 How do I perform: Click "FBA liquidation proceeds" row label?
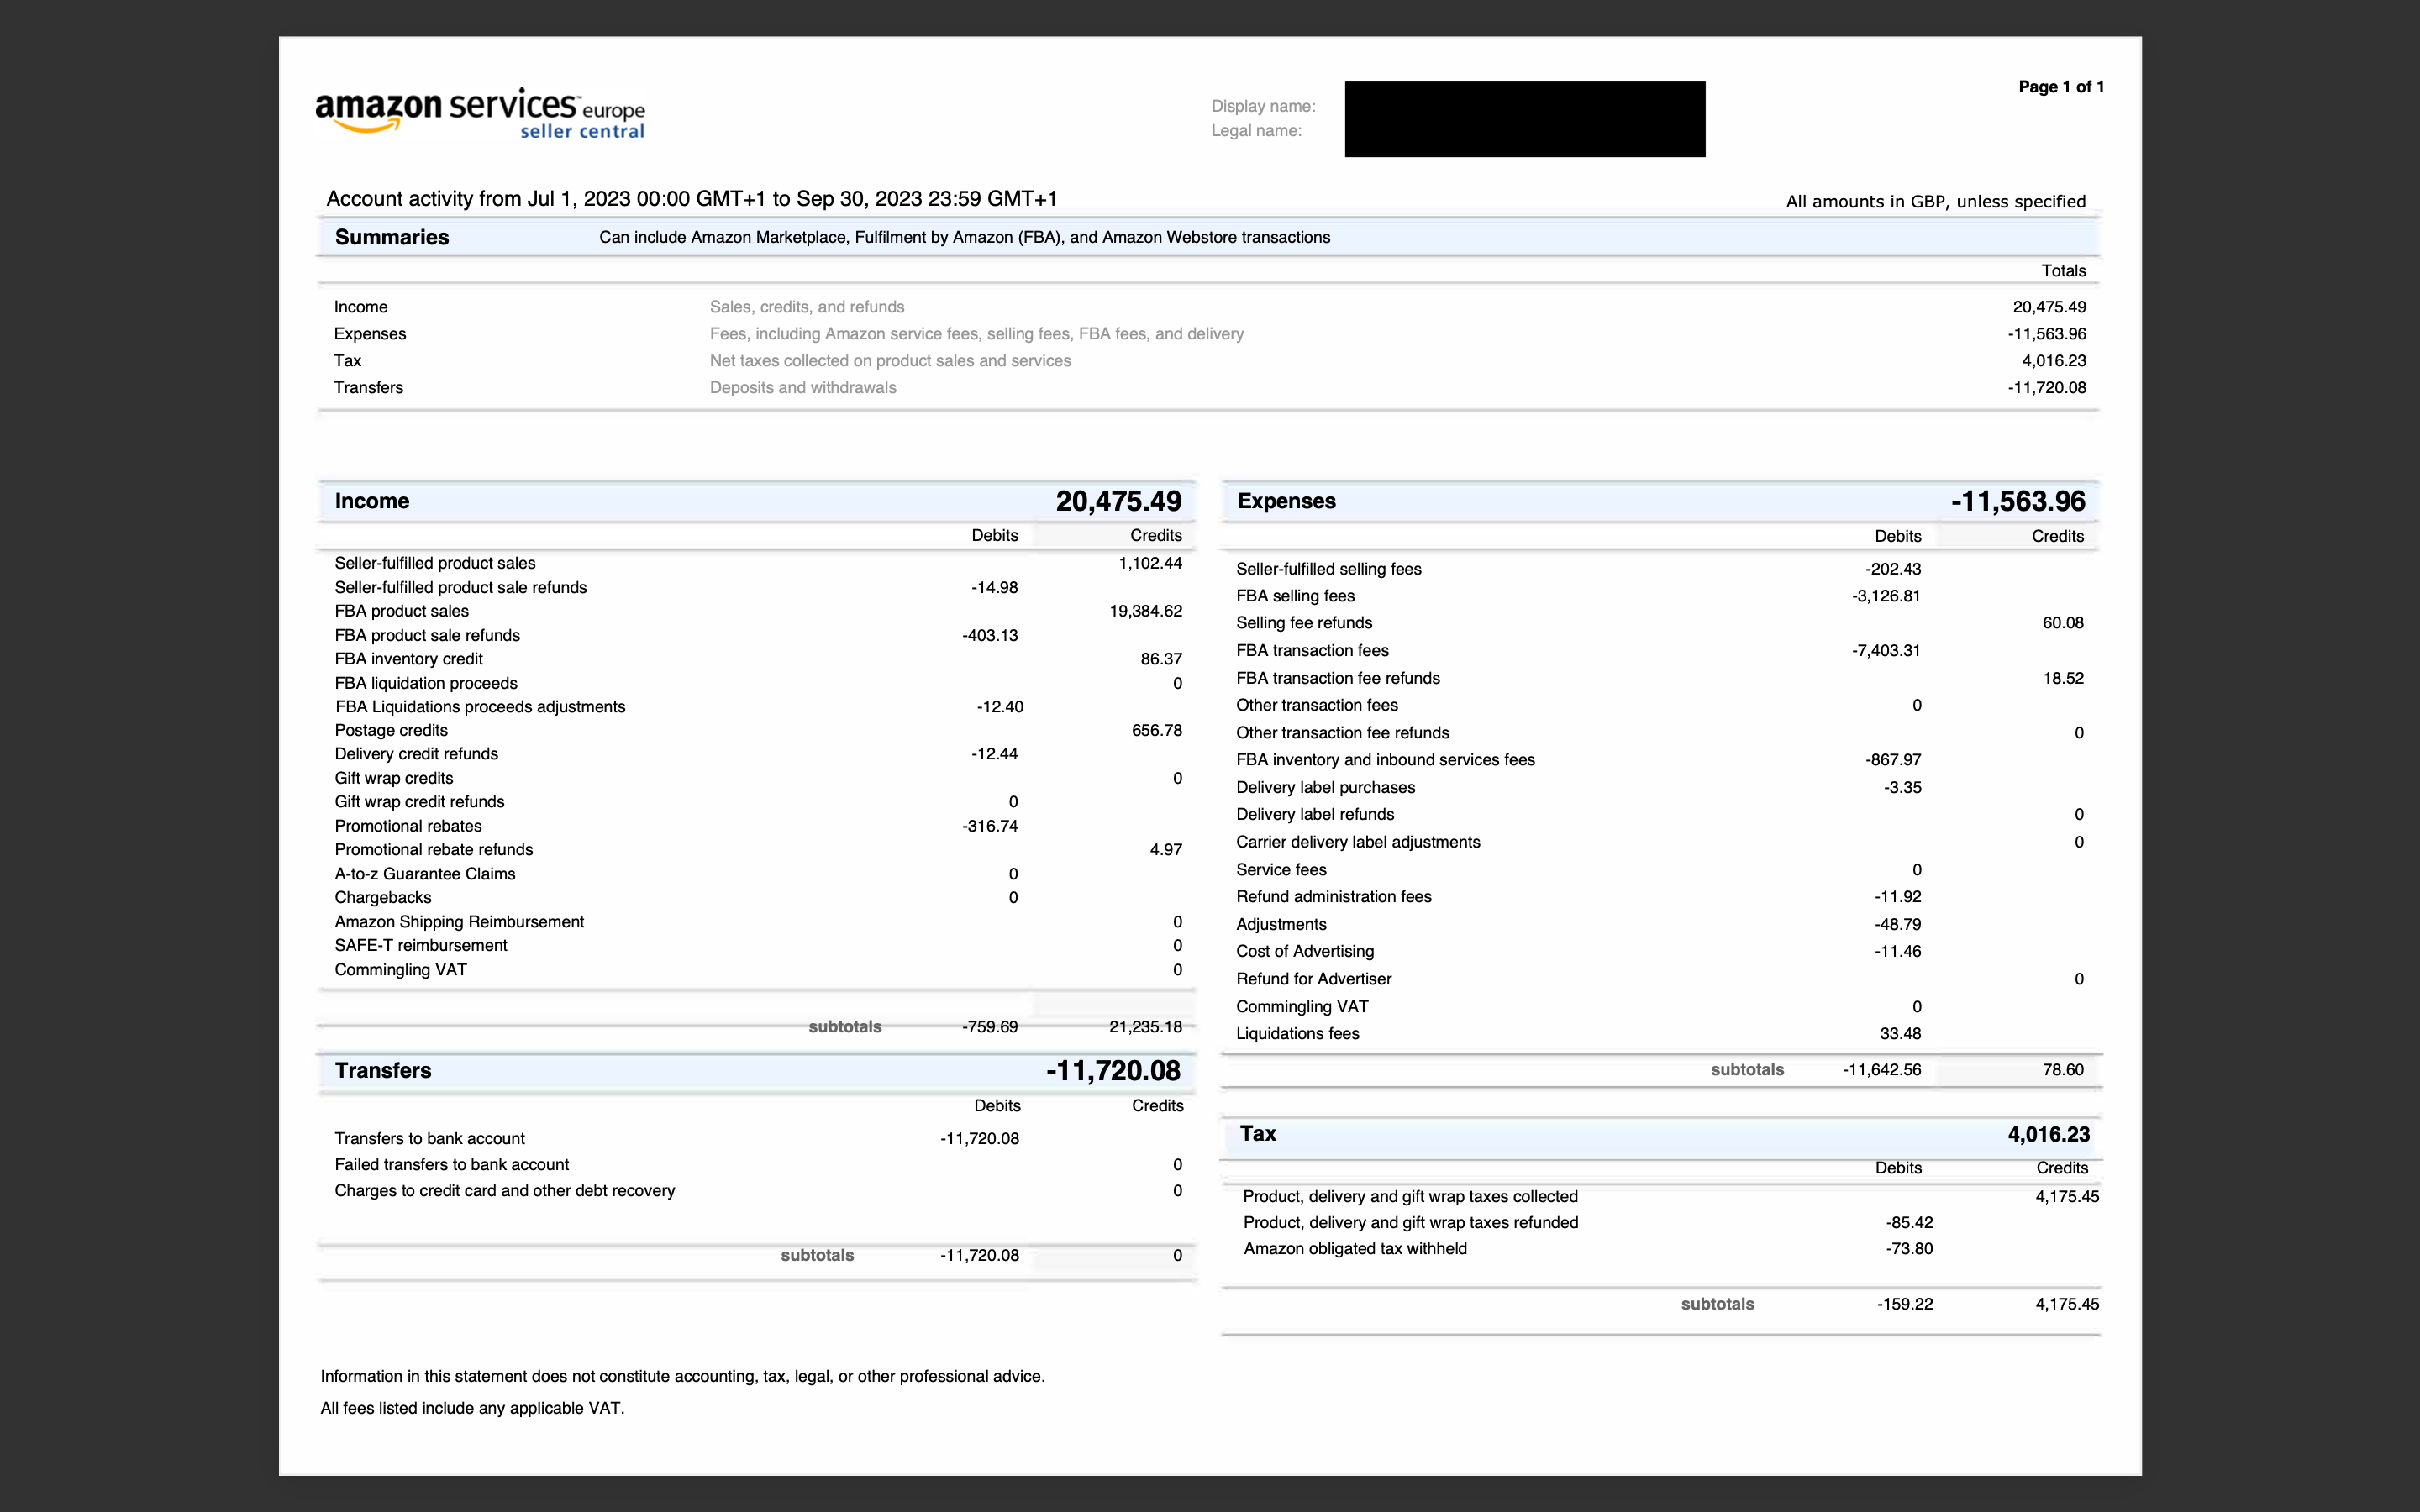click(426, 683)
